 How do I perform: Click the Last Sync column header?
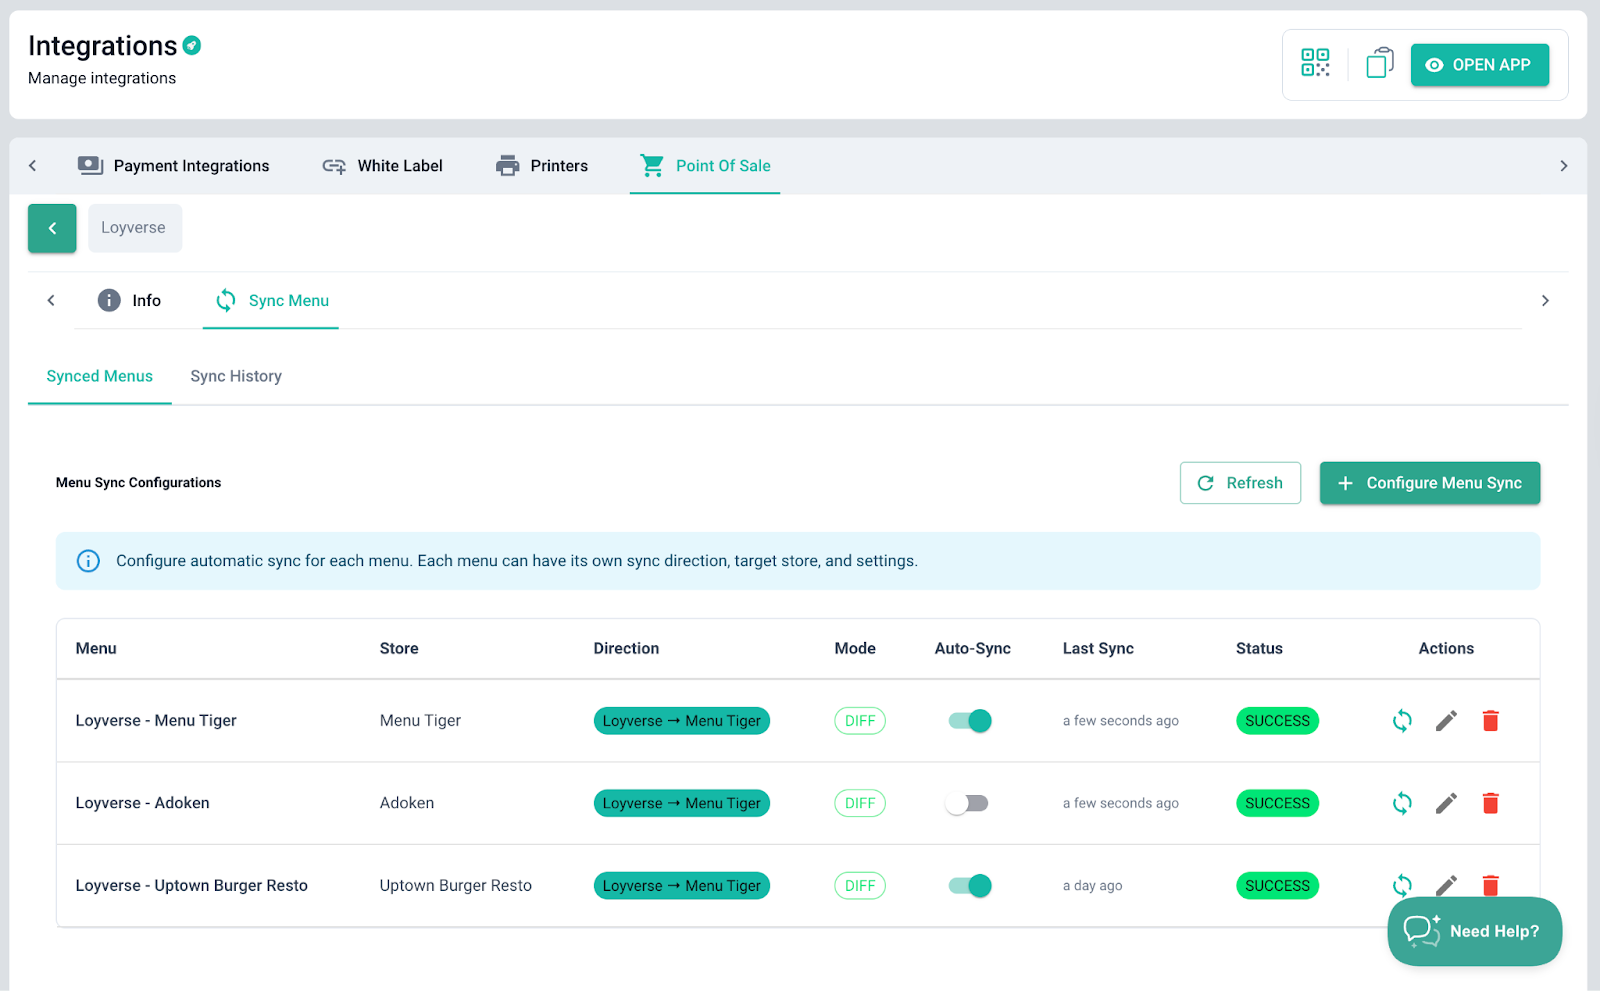coord(1098,648)
